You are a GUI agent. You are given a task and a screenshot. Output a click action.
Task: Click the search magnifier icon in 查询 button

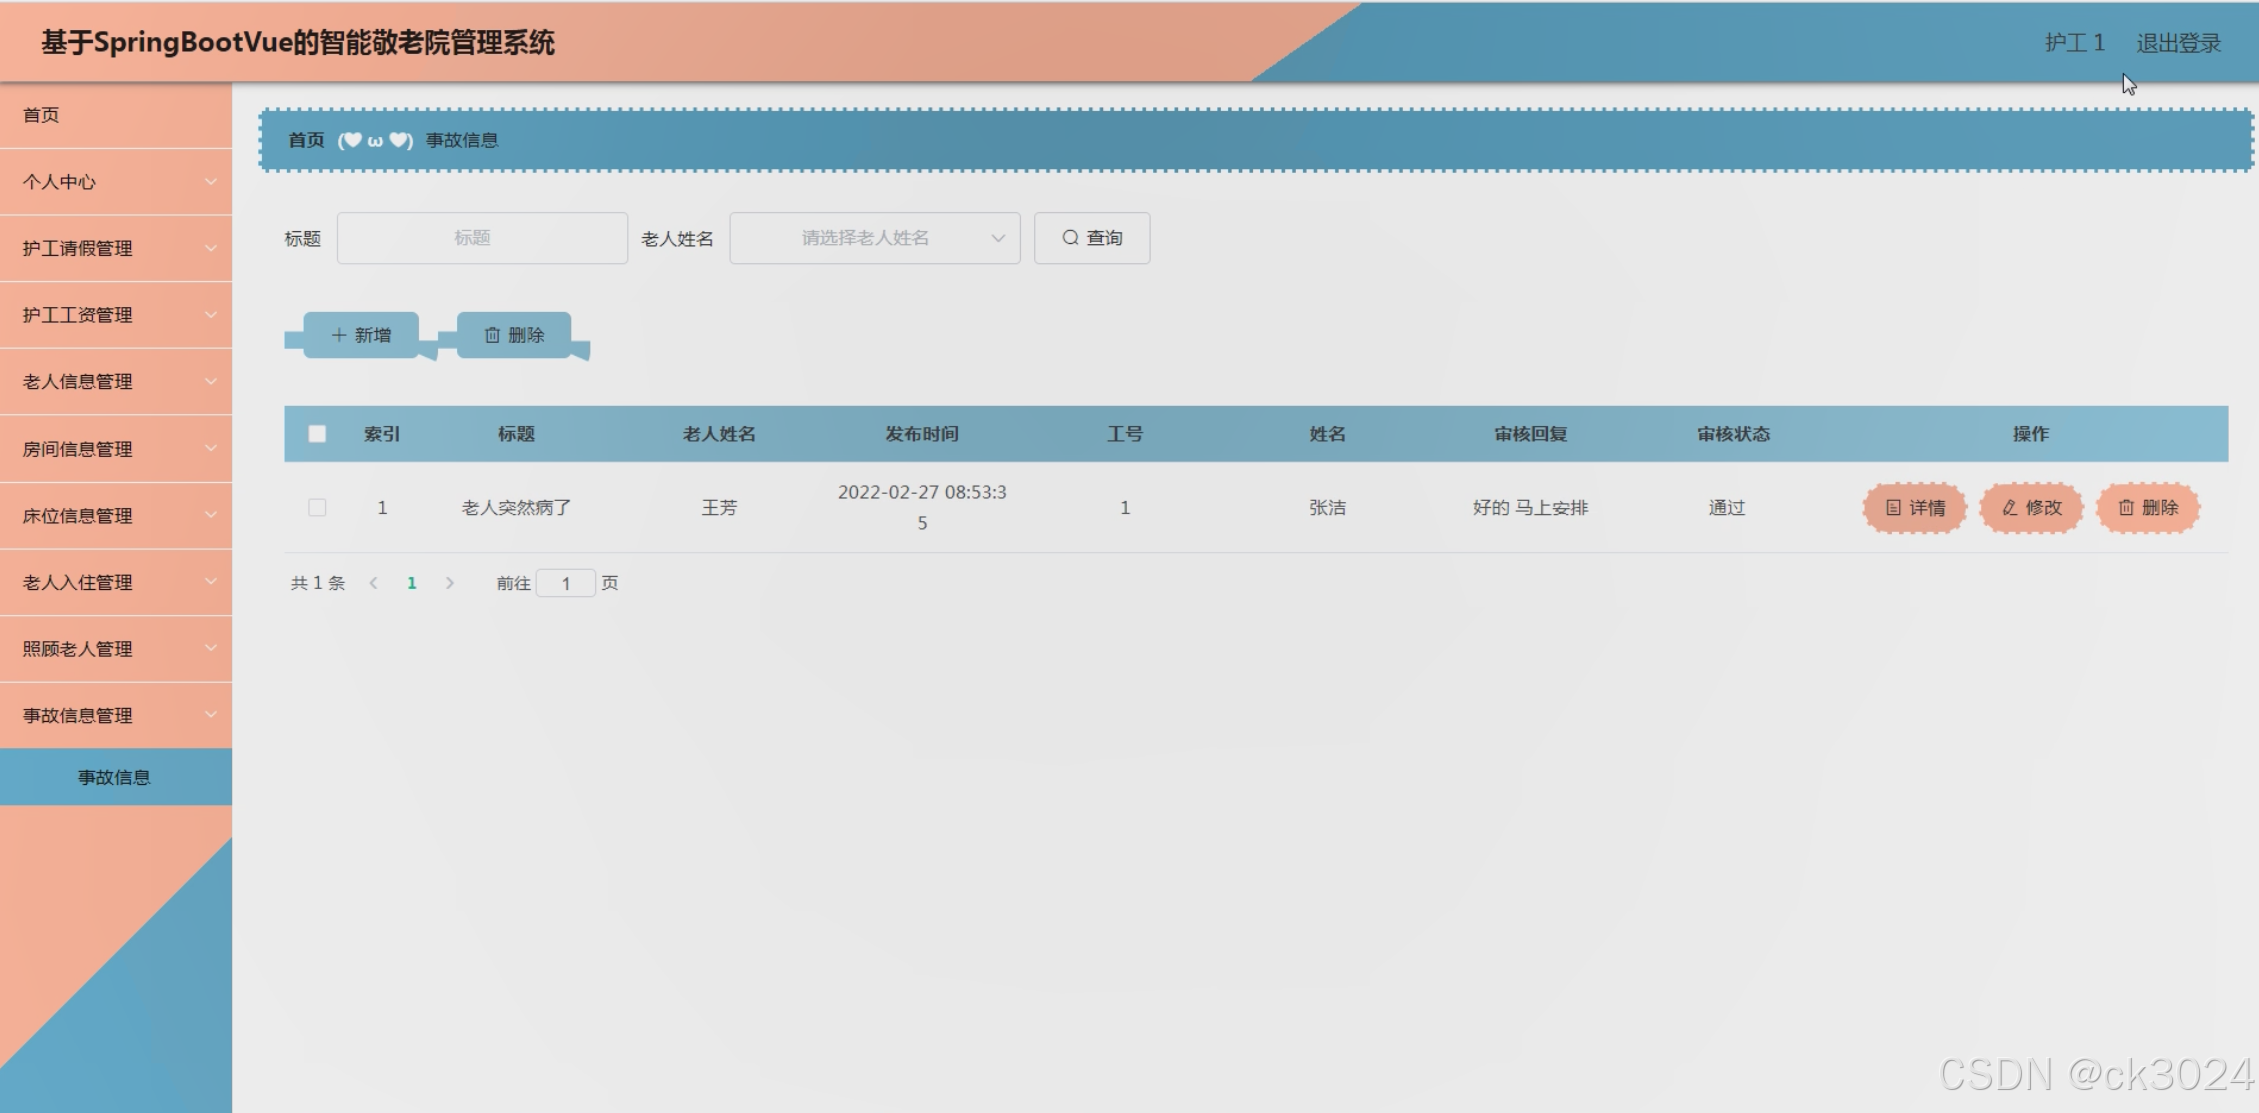1069,238
